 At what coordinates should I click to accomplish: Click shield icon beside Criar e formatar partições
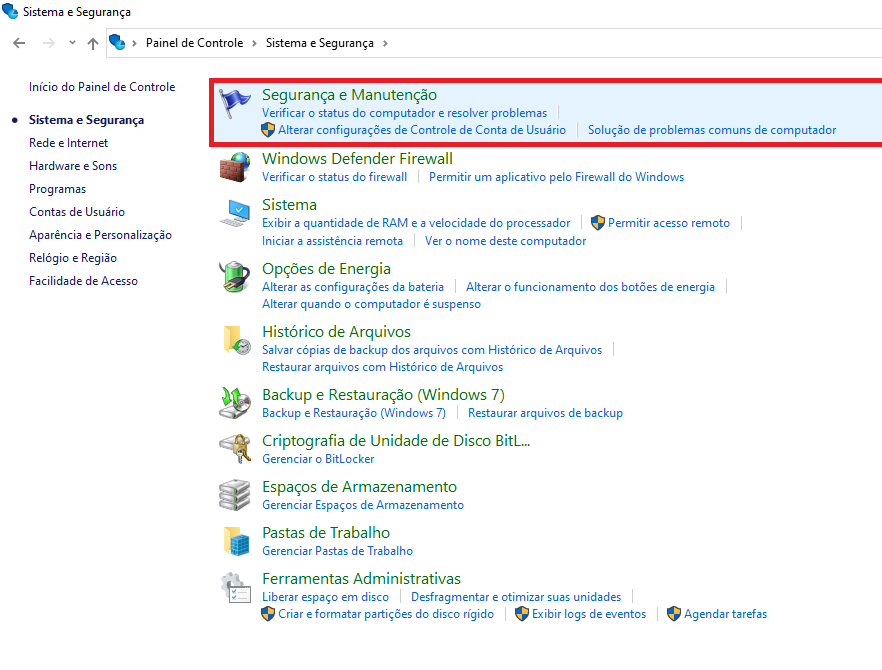click(x=268, y=614)
